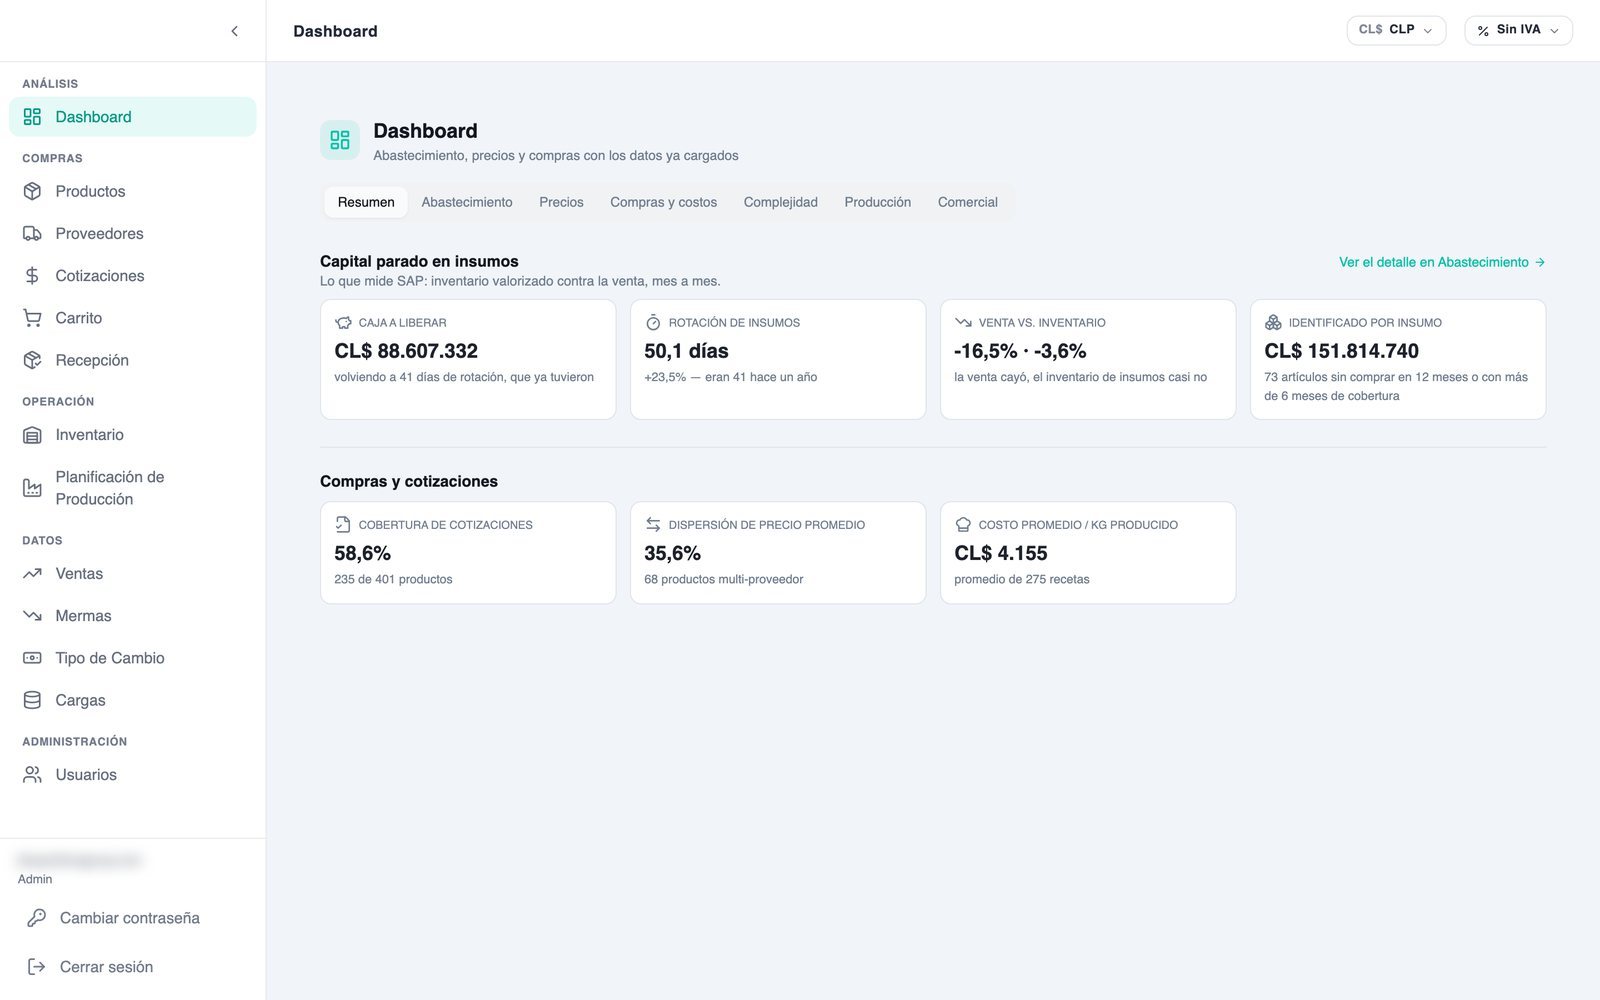Open the Comercial tab
Viewport: 1600px width, 1000px height.
tap(967, 202)
